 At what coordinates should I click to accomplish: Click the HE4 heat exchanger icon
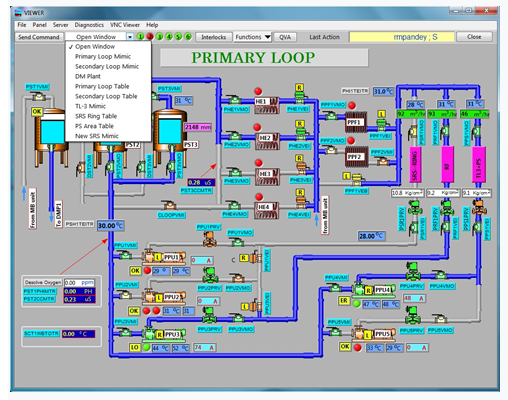click(266, 210)
